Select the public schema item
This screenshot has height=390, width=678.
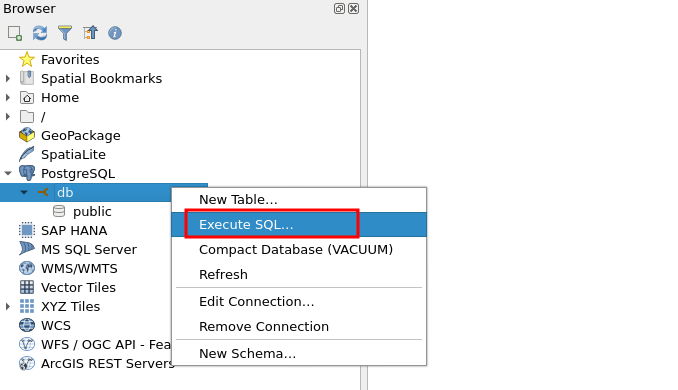click(92, 211)
